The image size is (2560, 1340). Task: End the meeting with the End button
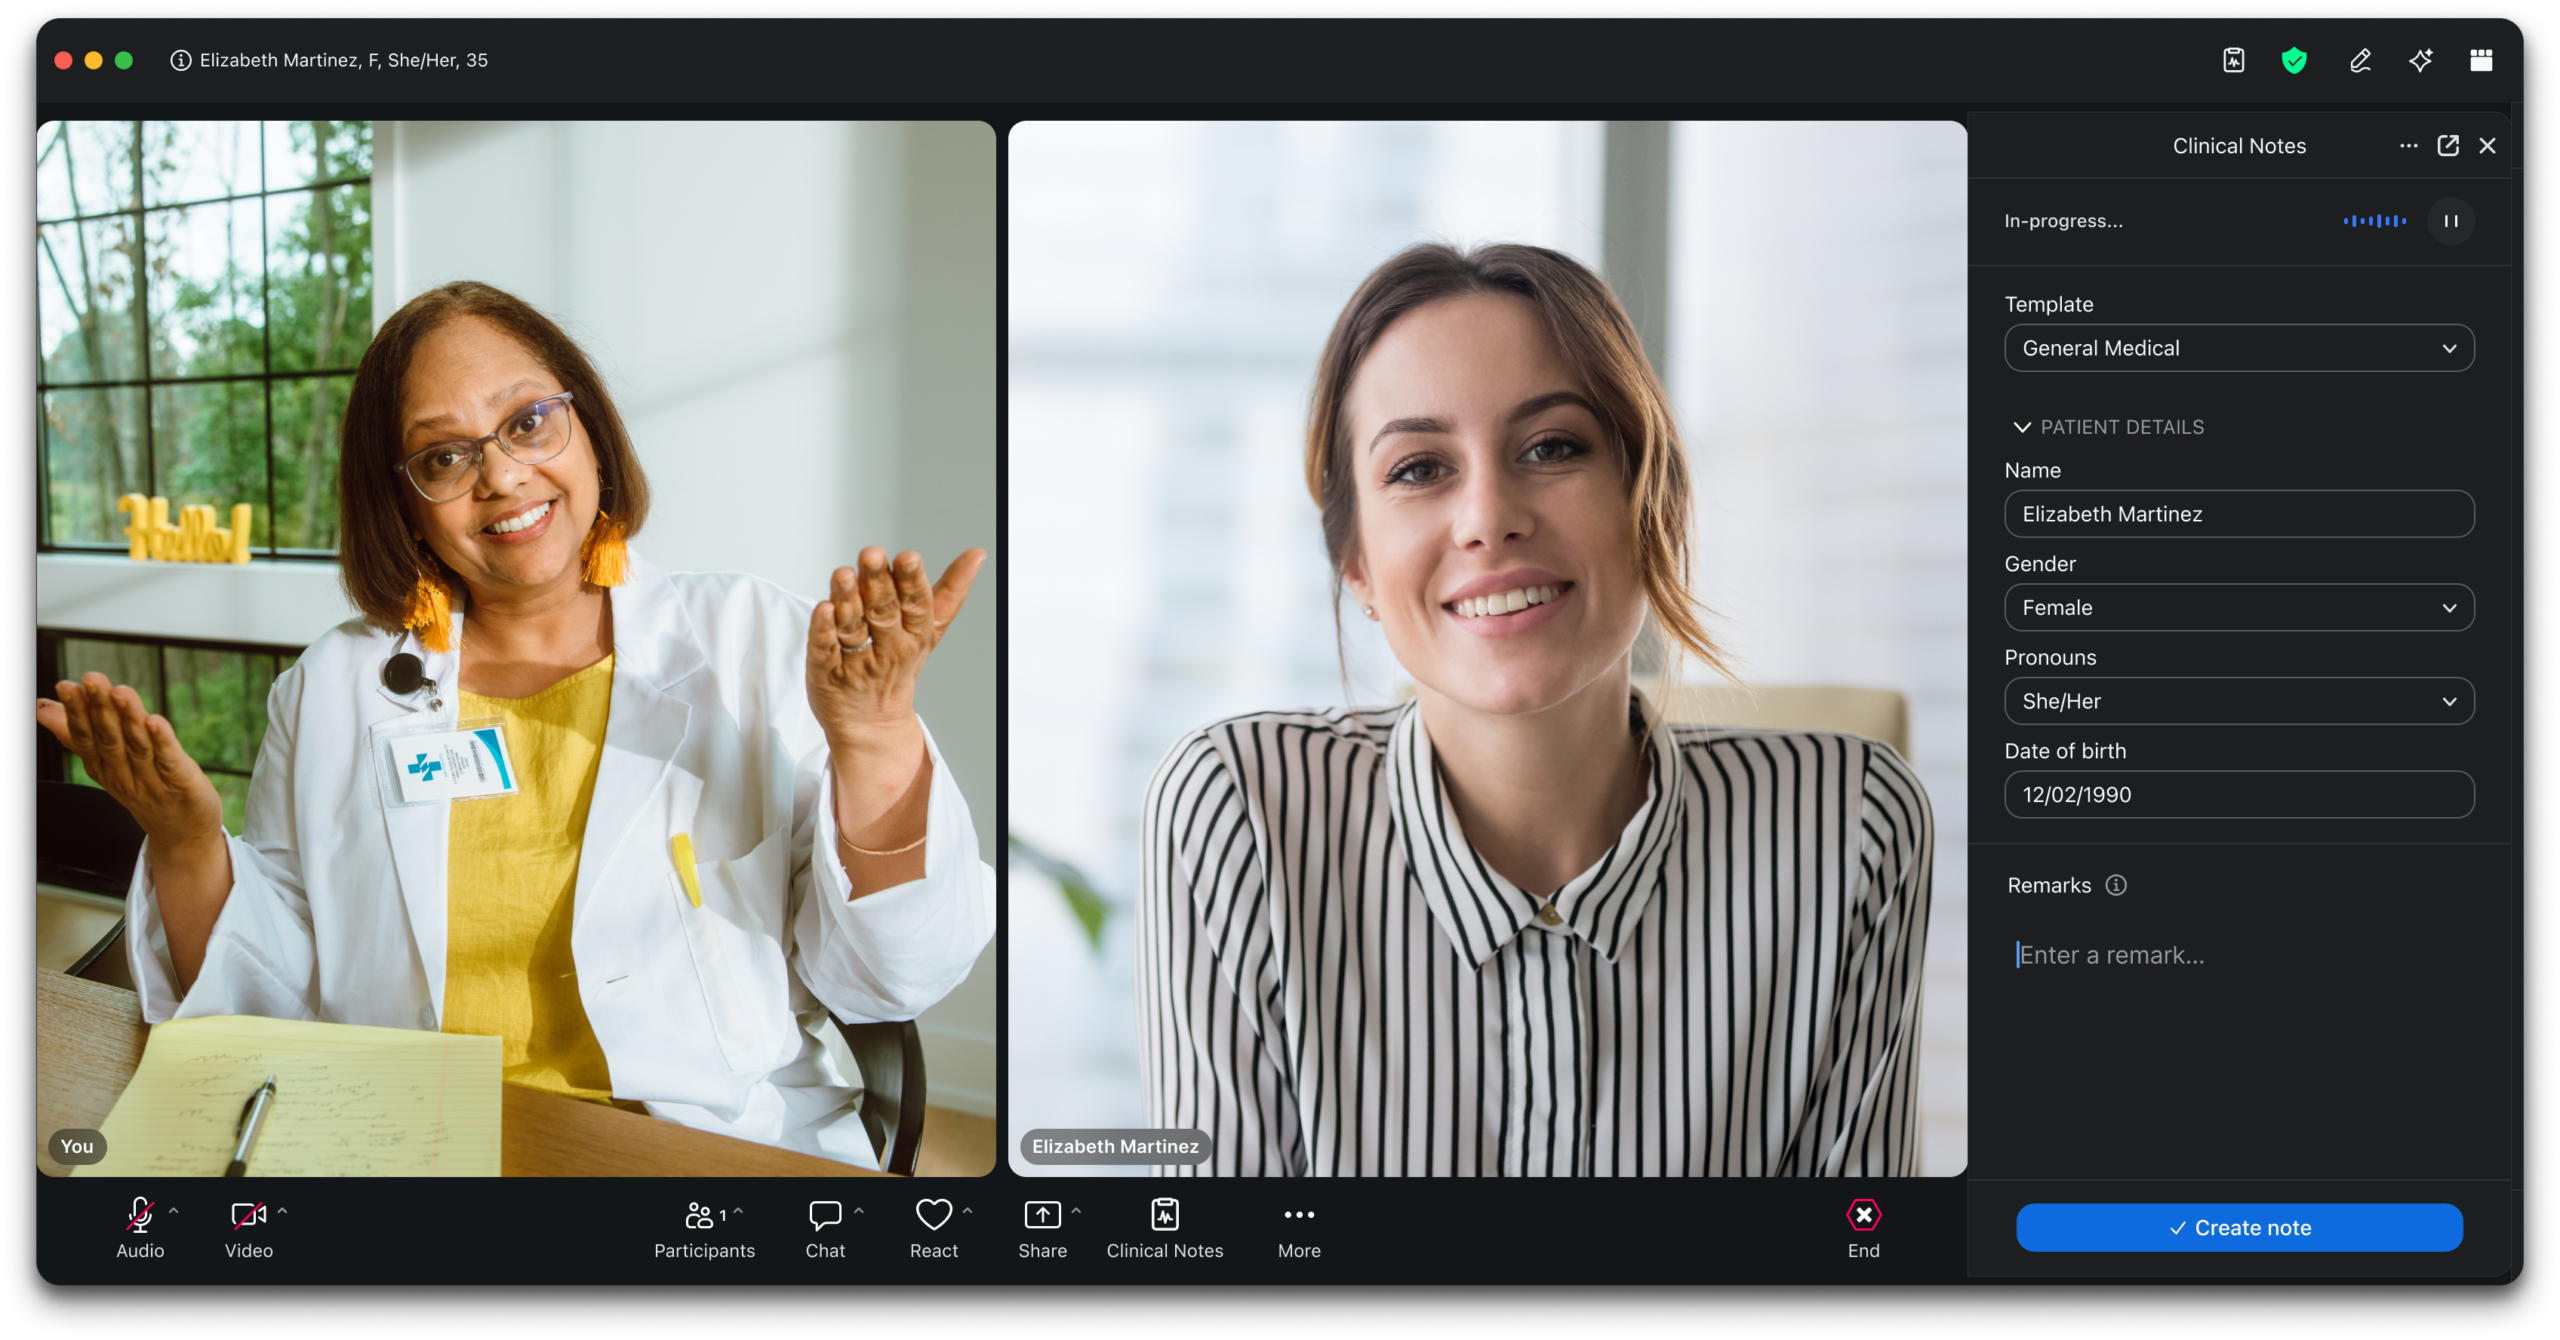coord(1863,1228)
